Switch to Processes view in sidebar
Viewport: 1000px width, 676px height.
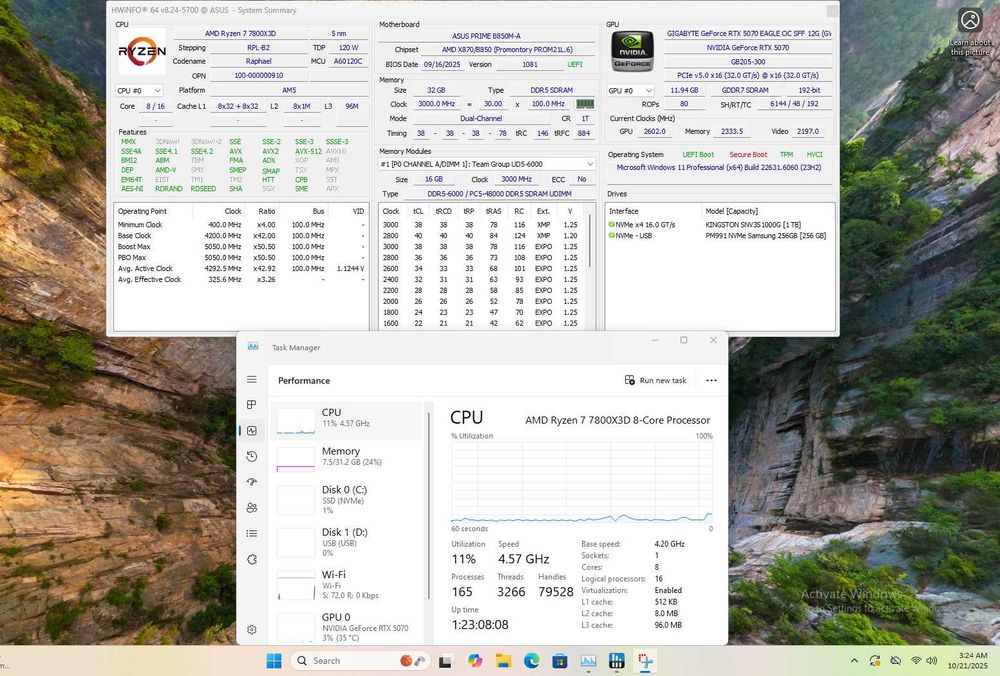[252, 405]
